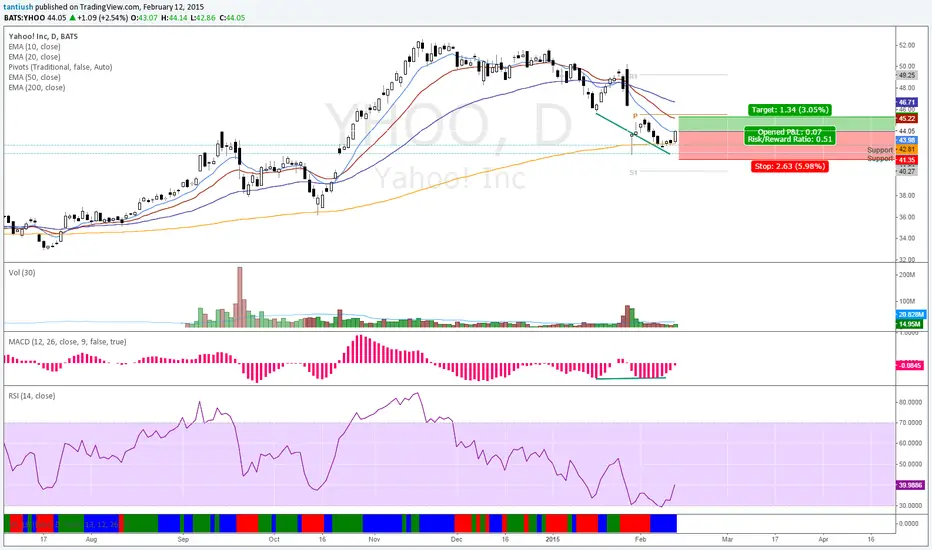Click the 39.9886 RSI value tag
This screenshot has width=932, height=550.
(x=910, y=485)
